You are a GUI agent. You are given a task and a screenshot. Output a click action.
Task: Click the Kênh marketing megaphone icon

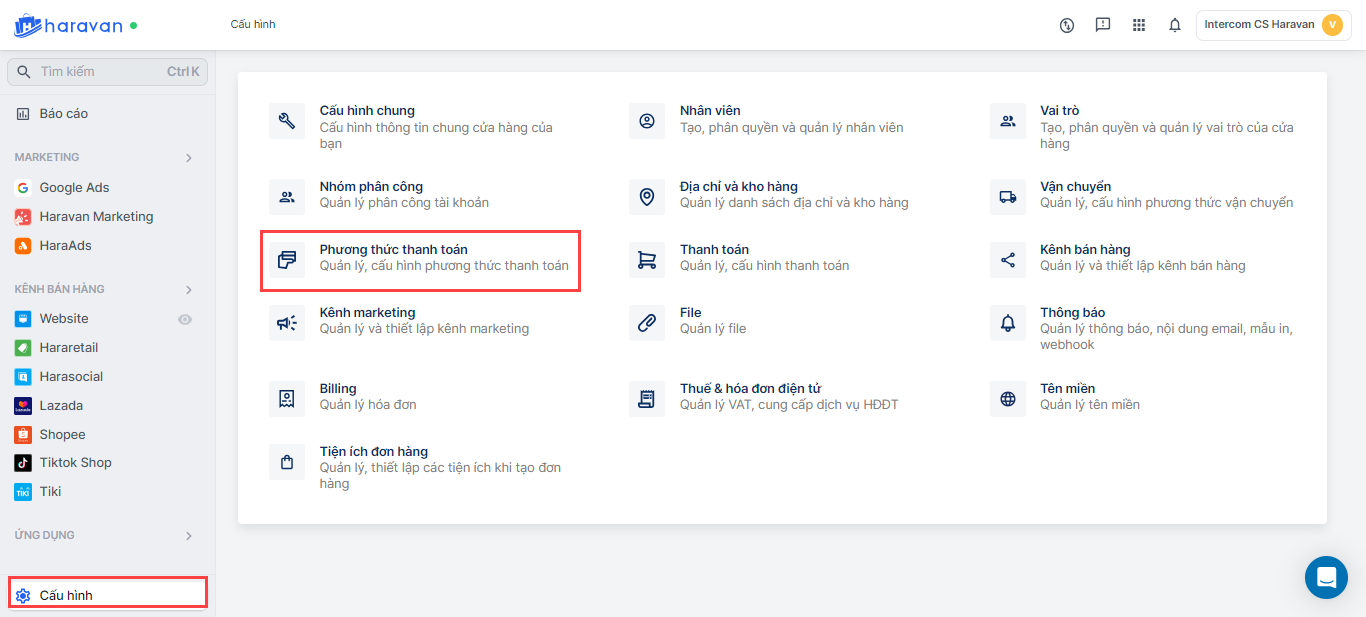pos(287,323)
